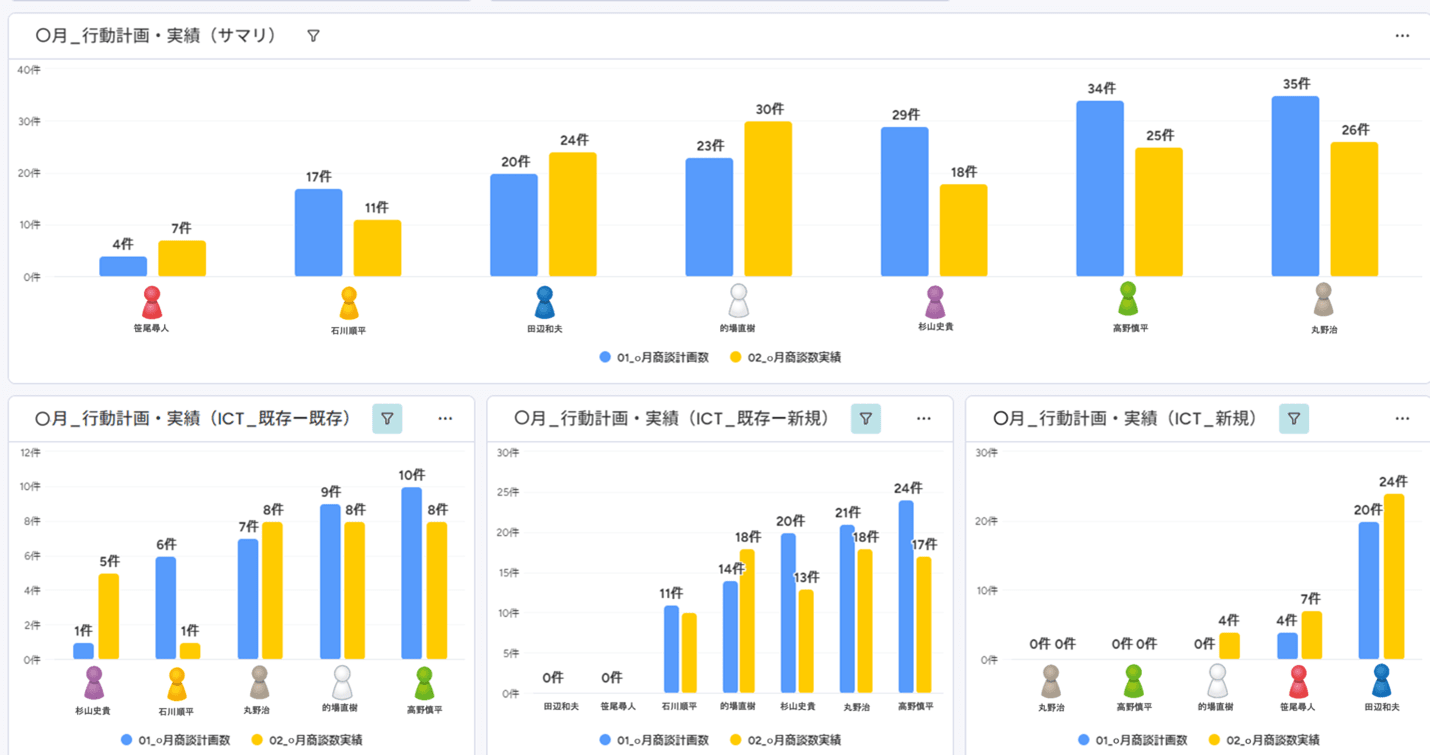
Task: Click blue 10件 bar in ICT_既存ー既存 chart
Action: 411,573
